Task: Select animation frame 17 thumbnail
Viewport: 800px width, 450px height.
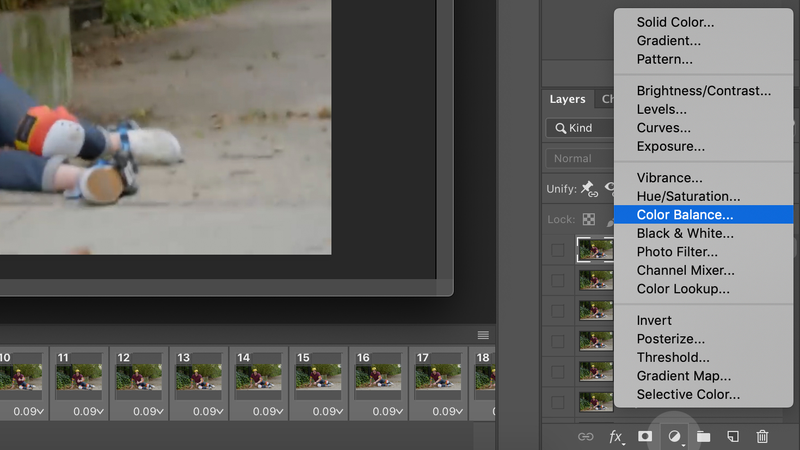Action: (438, 377)
